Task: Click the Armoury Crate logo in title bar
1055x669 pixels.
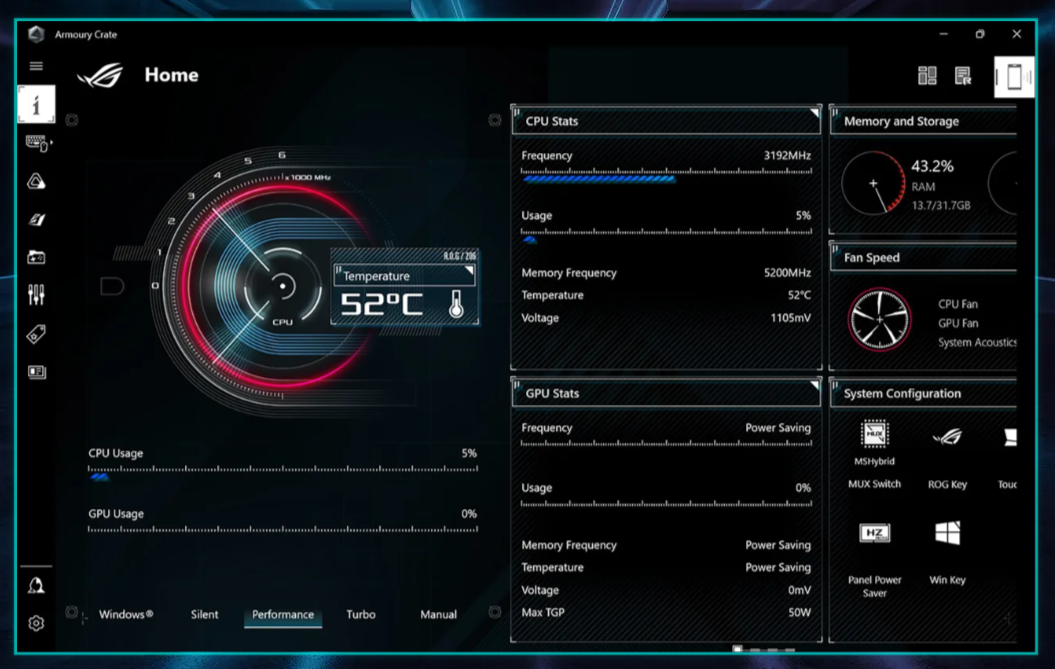Action: [36, 34]
